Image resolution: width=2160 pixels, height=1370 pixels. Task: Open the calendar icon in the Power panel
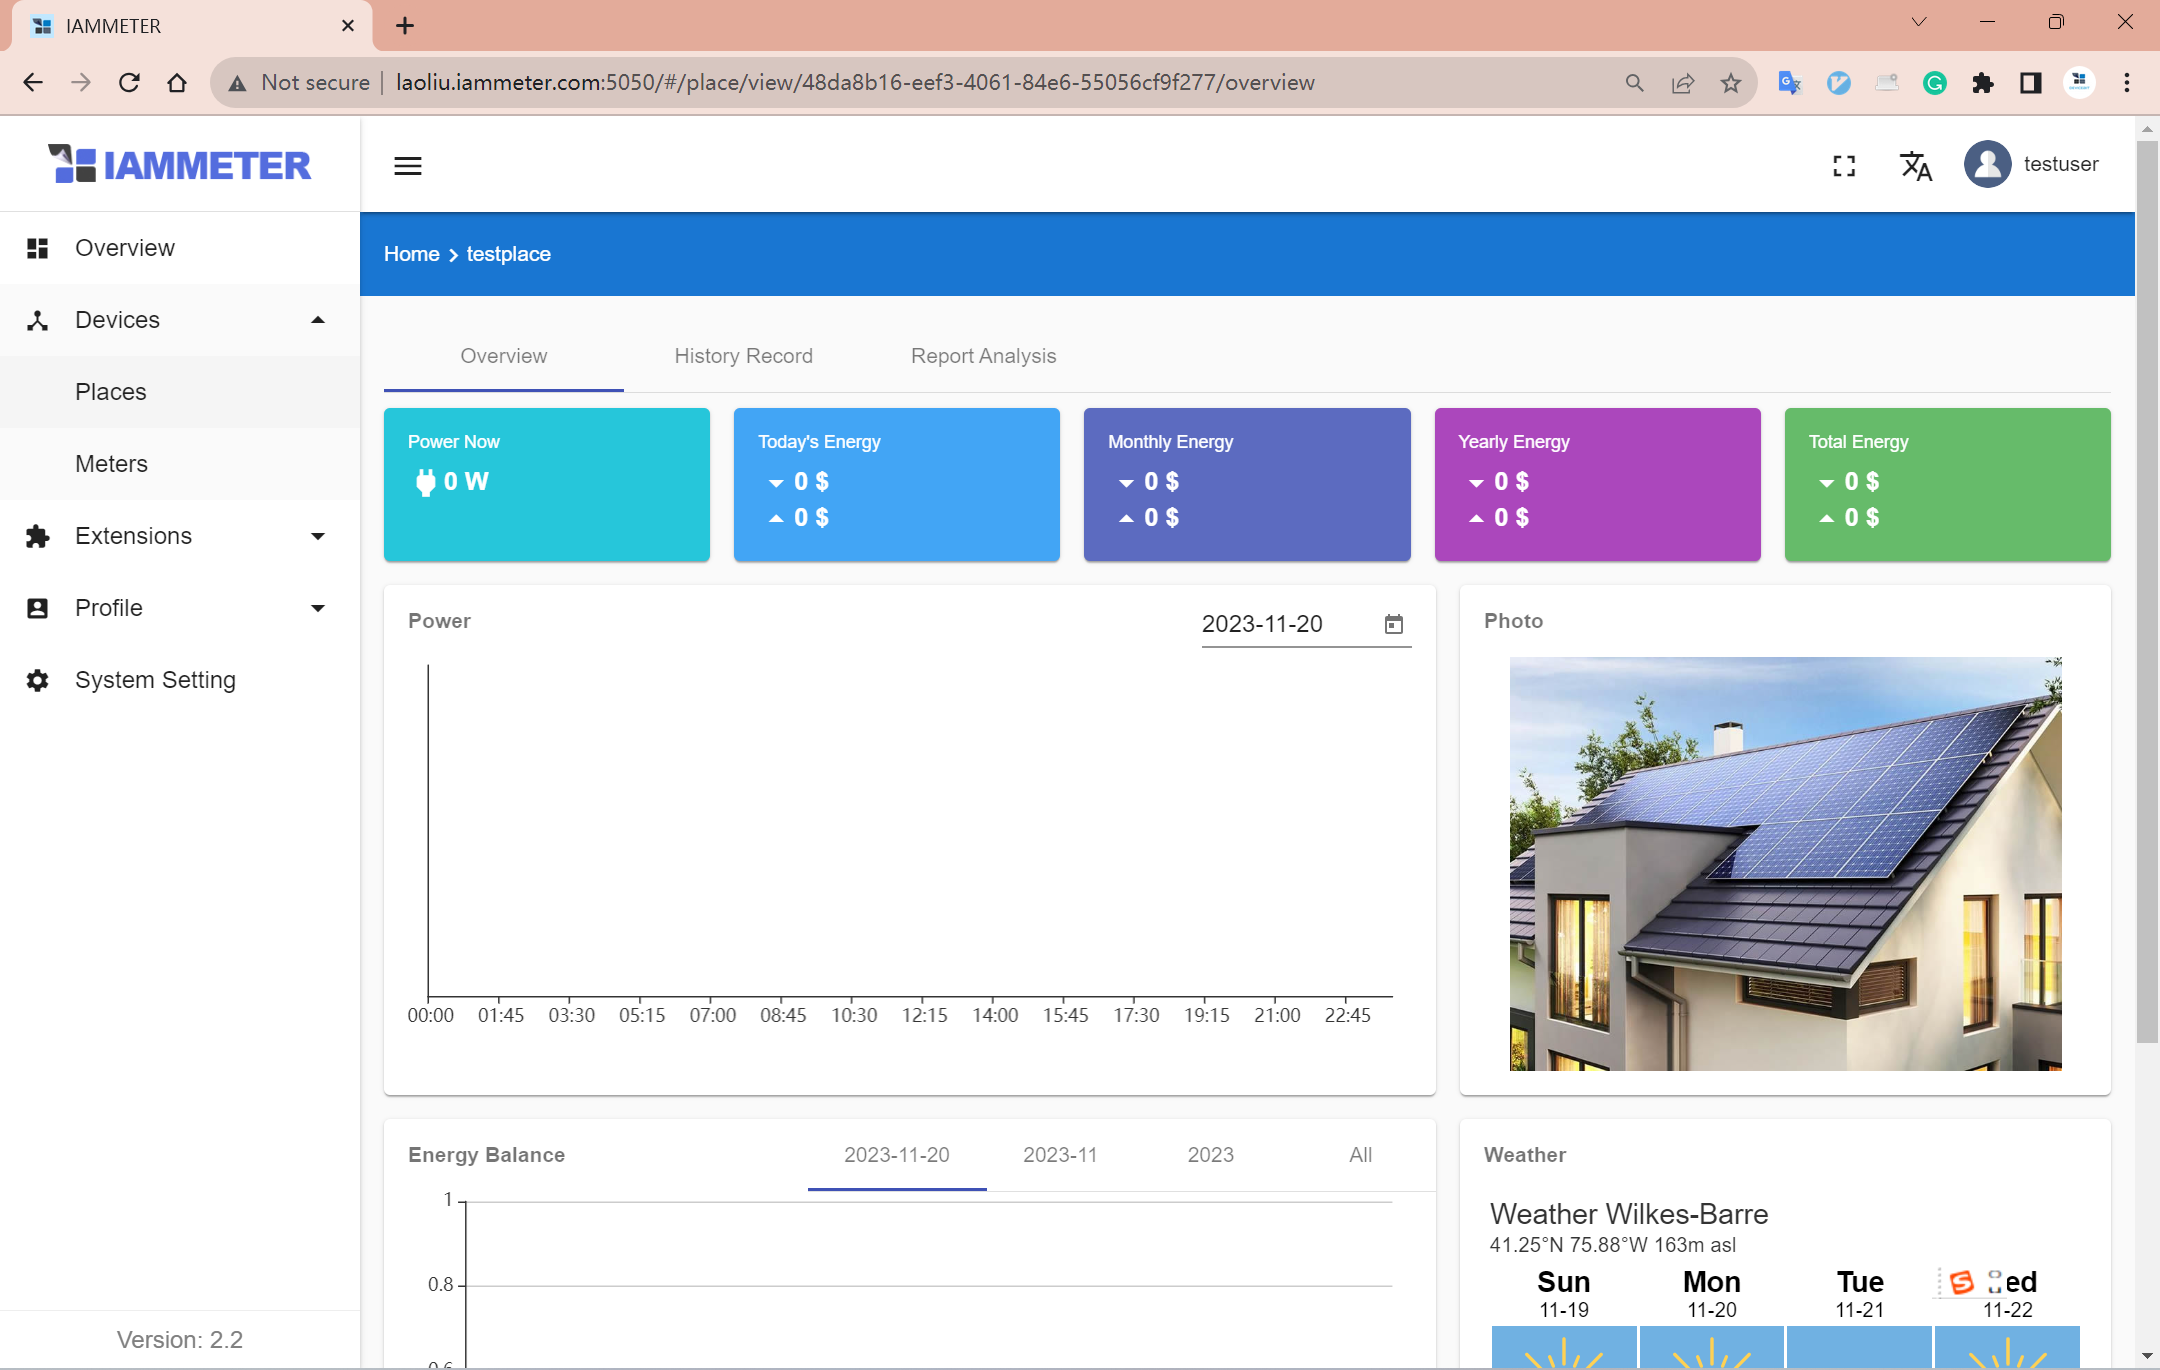(1393, 625)
